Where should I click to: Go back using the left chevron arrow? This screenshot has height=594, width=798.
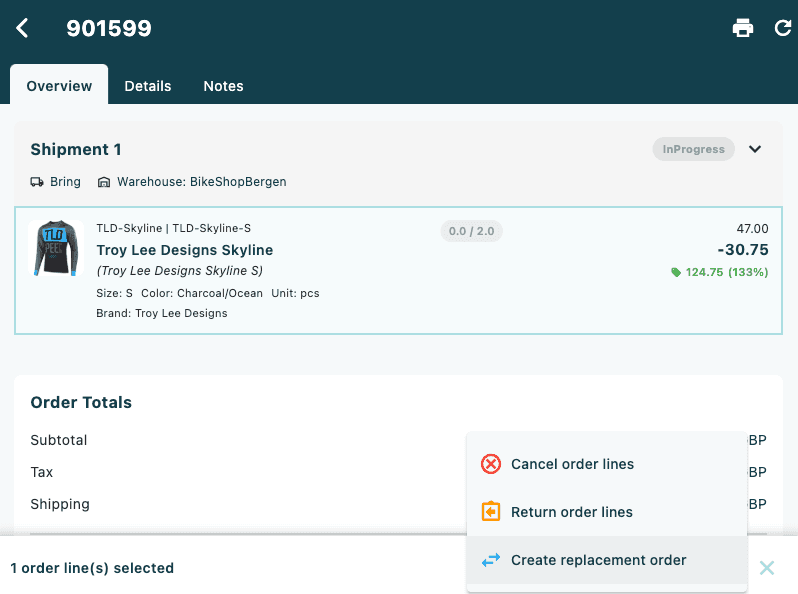tap(22, 28)
